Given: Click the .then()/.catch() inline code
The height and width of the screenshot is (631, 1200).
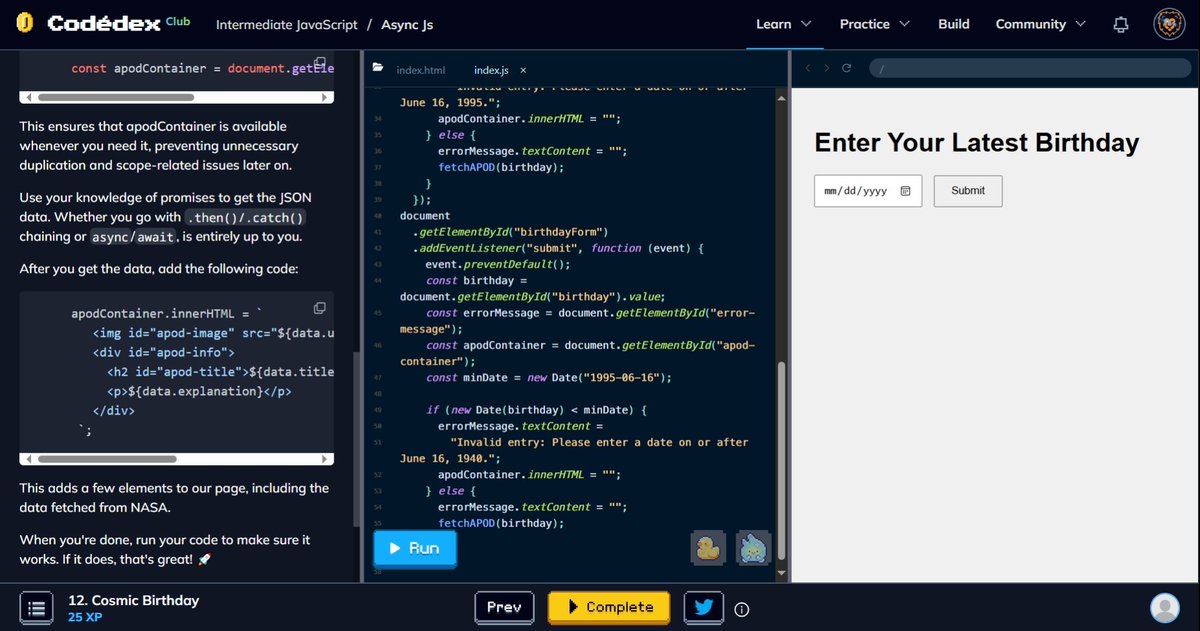Looking at the screenshot, I should 245,217.
